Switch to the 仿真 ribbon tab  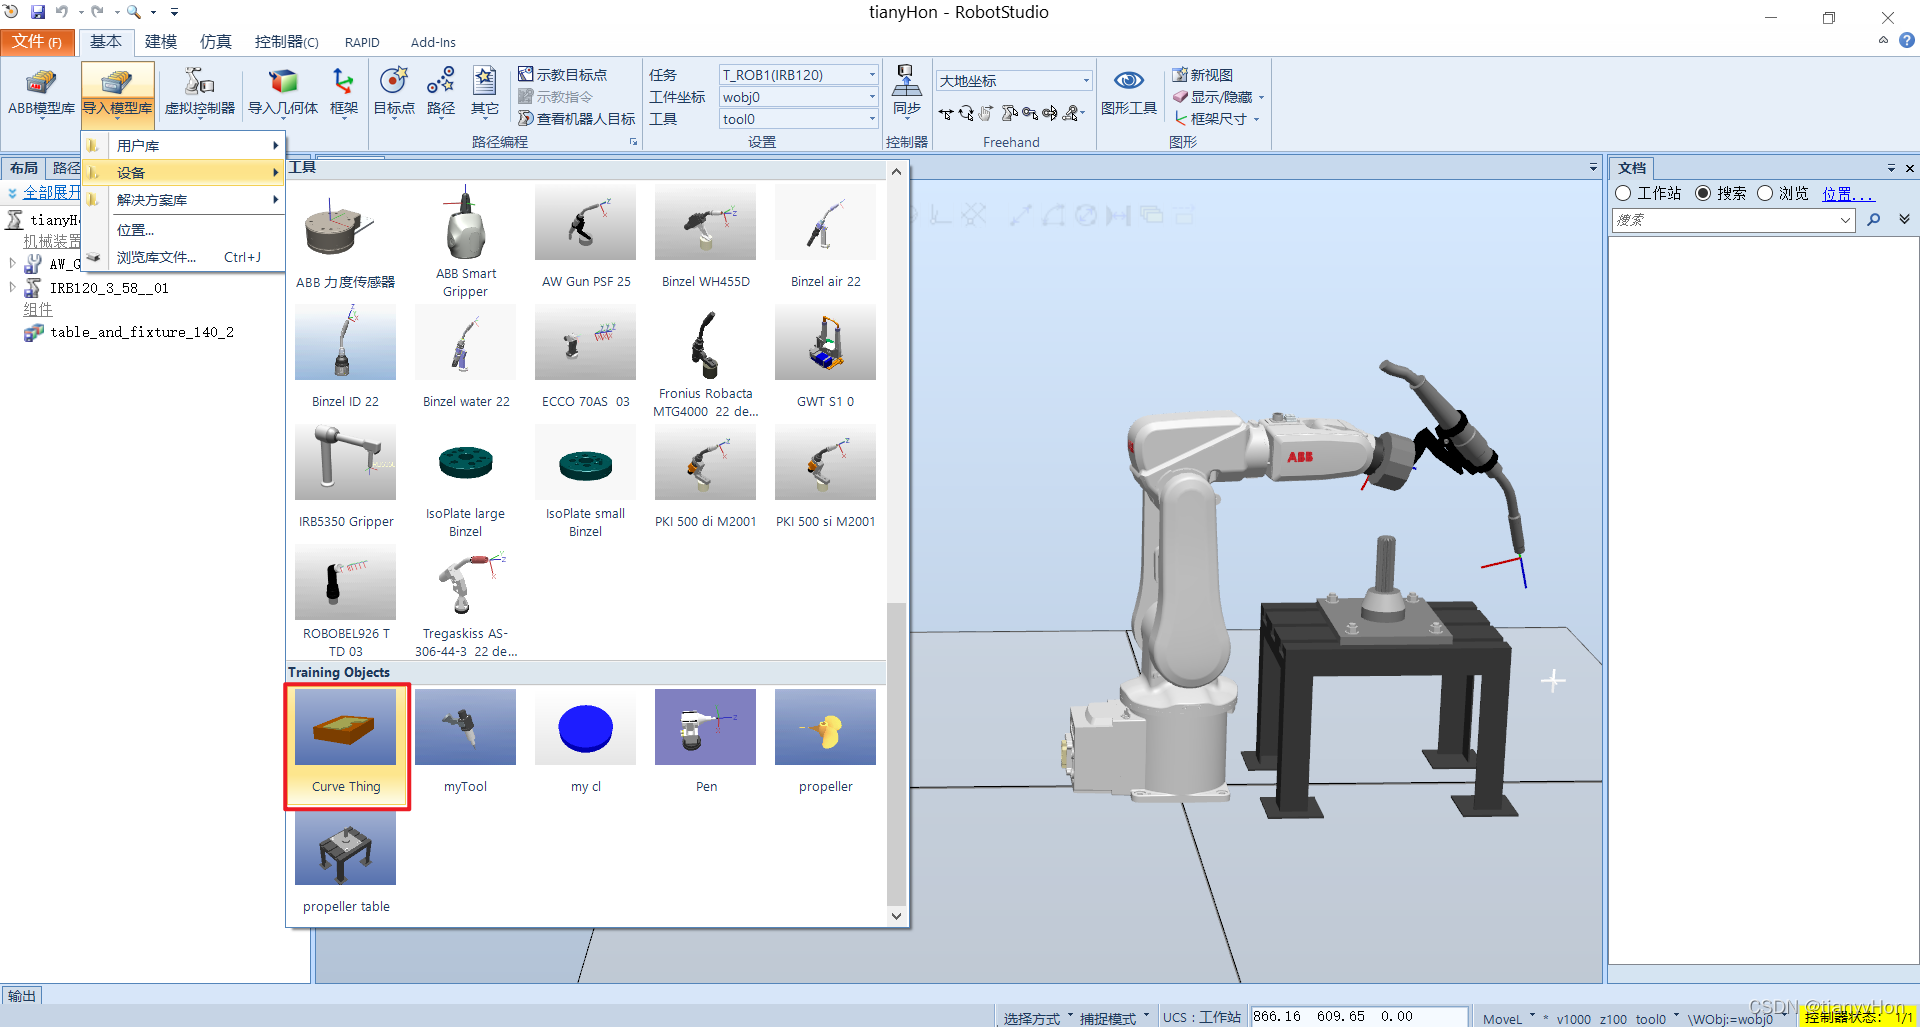(x=215, y=42)
